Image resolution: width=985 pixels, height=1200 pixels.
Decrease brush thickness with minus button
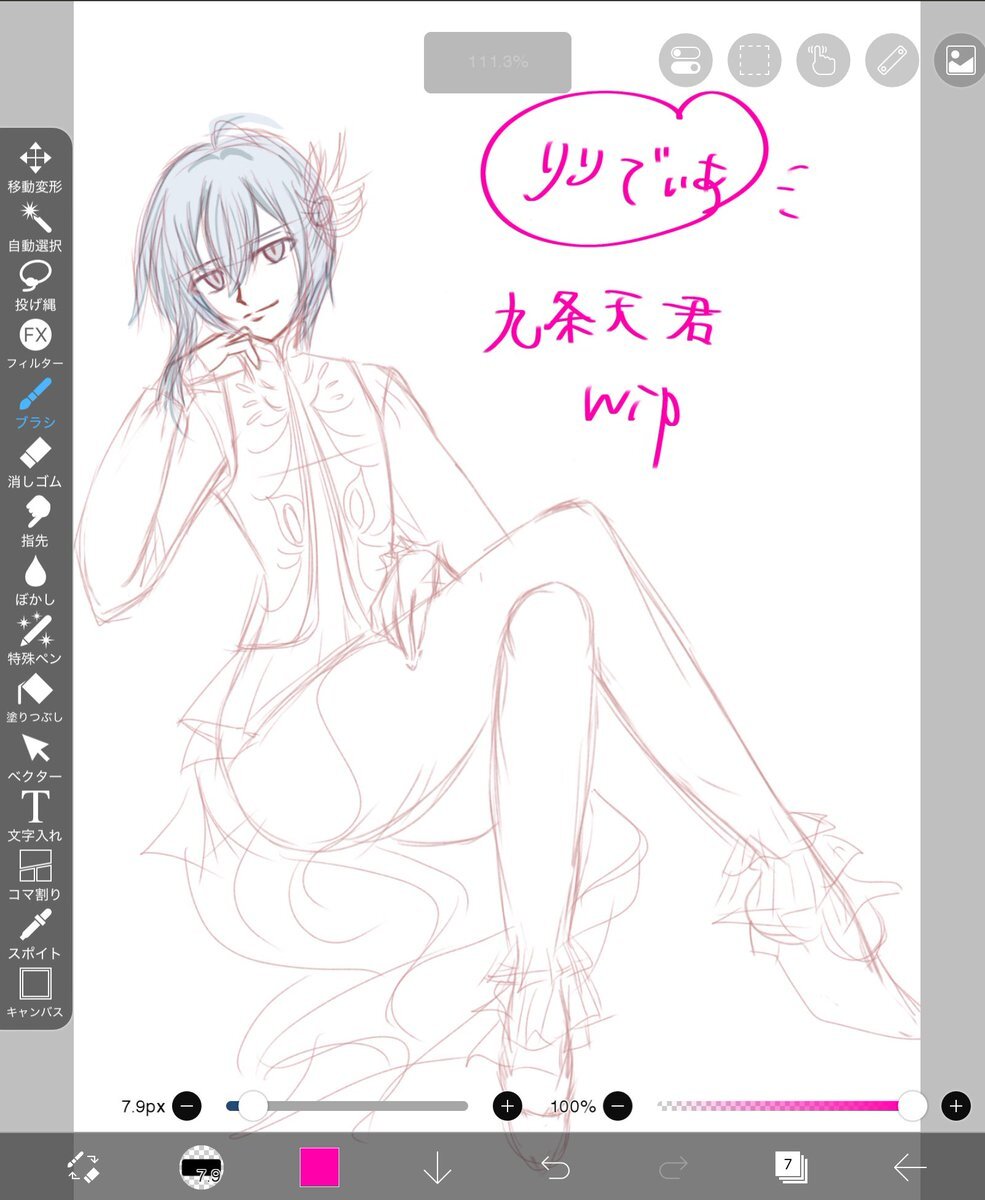pos(187,1106)
